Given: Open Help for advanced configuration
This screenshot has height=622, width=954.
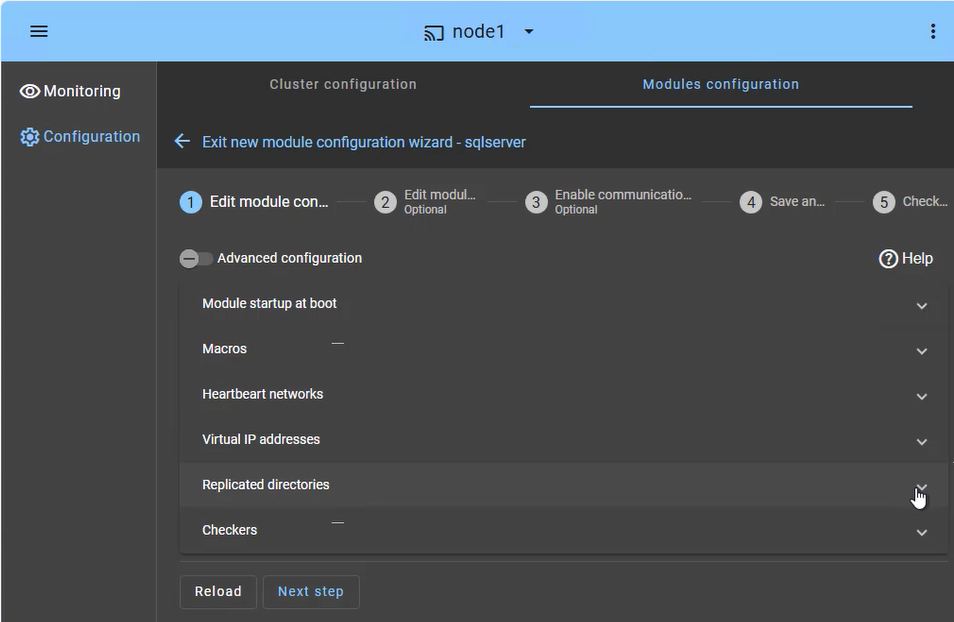Looking at the screenshot, I should pos(904,258).
